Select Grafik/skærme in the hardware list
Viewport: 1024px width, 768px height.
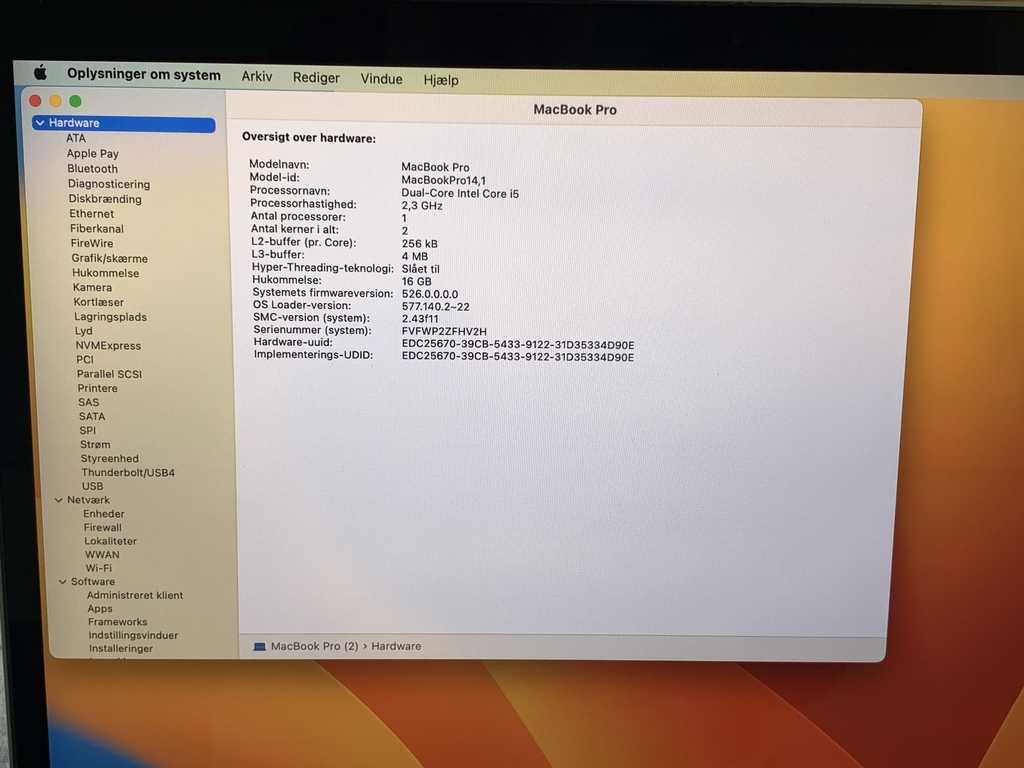click(x=109, y=258)
